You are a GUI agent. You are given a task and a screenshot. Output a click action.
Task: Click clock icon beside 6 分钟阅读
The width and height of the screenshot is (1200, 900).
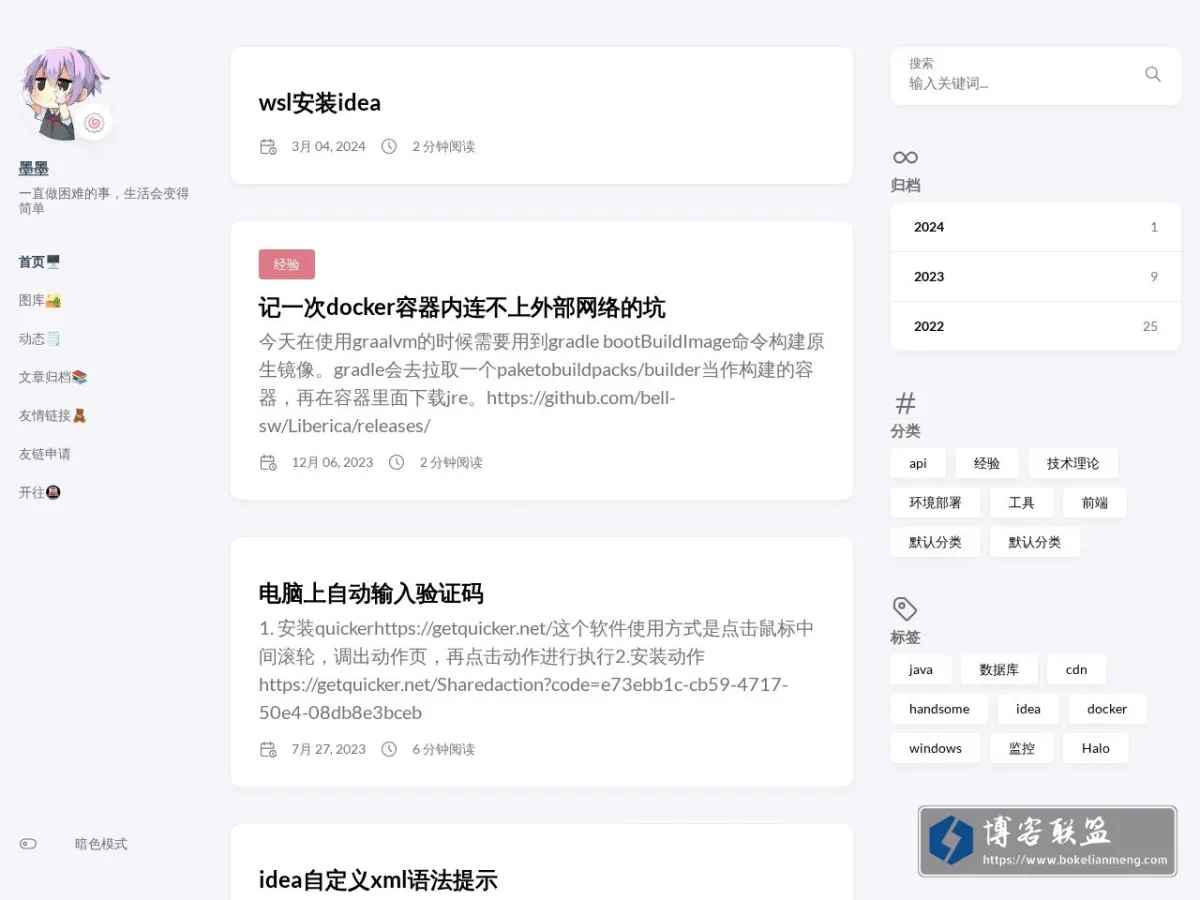pyautogui.click(x=389, y=749)
